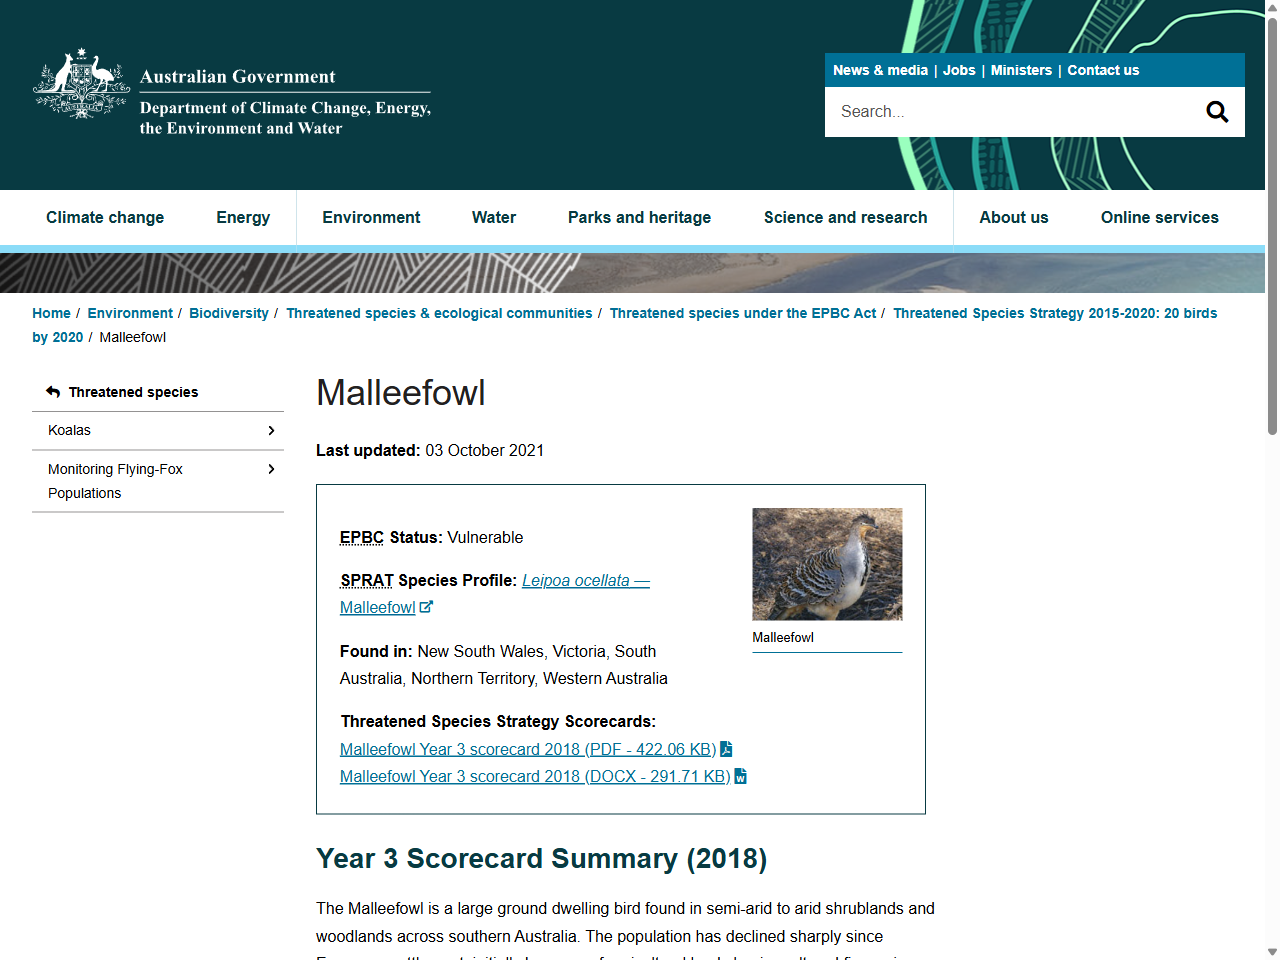Click the search magnifying glass icon
The image size is (1280, 960).
(x=1217, y=111)
